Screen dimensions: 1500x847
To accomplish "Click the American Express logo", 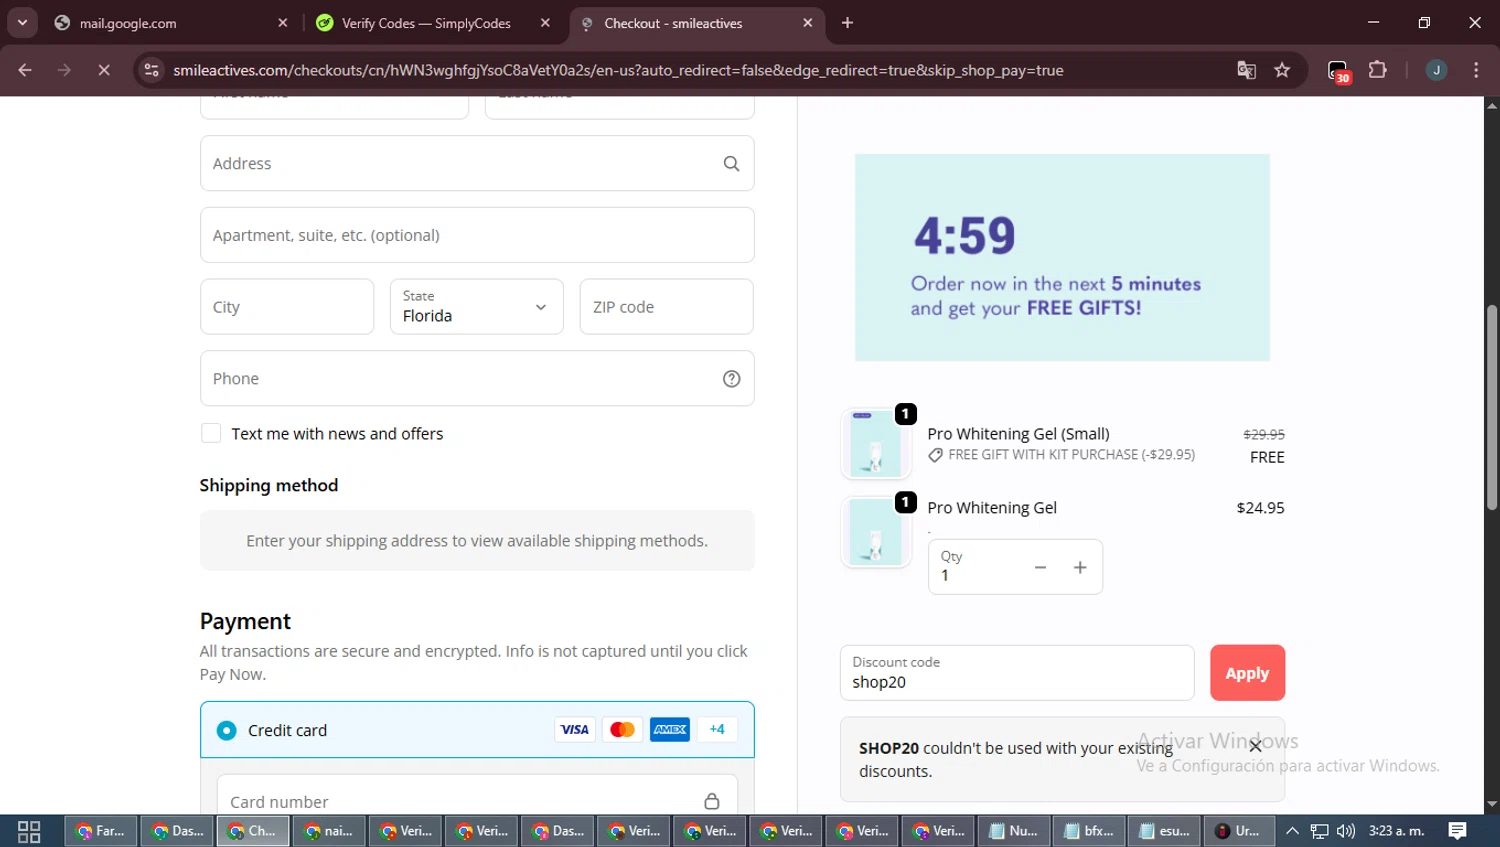I will click(x=670, y=730).
